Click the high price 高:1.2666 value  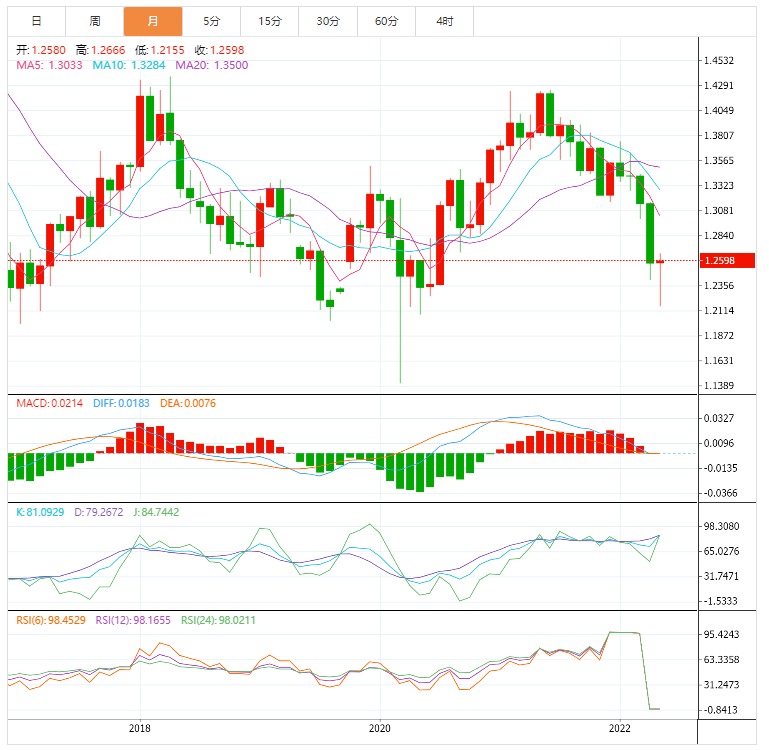click(101, 50)
